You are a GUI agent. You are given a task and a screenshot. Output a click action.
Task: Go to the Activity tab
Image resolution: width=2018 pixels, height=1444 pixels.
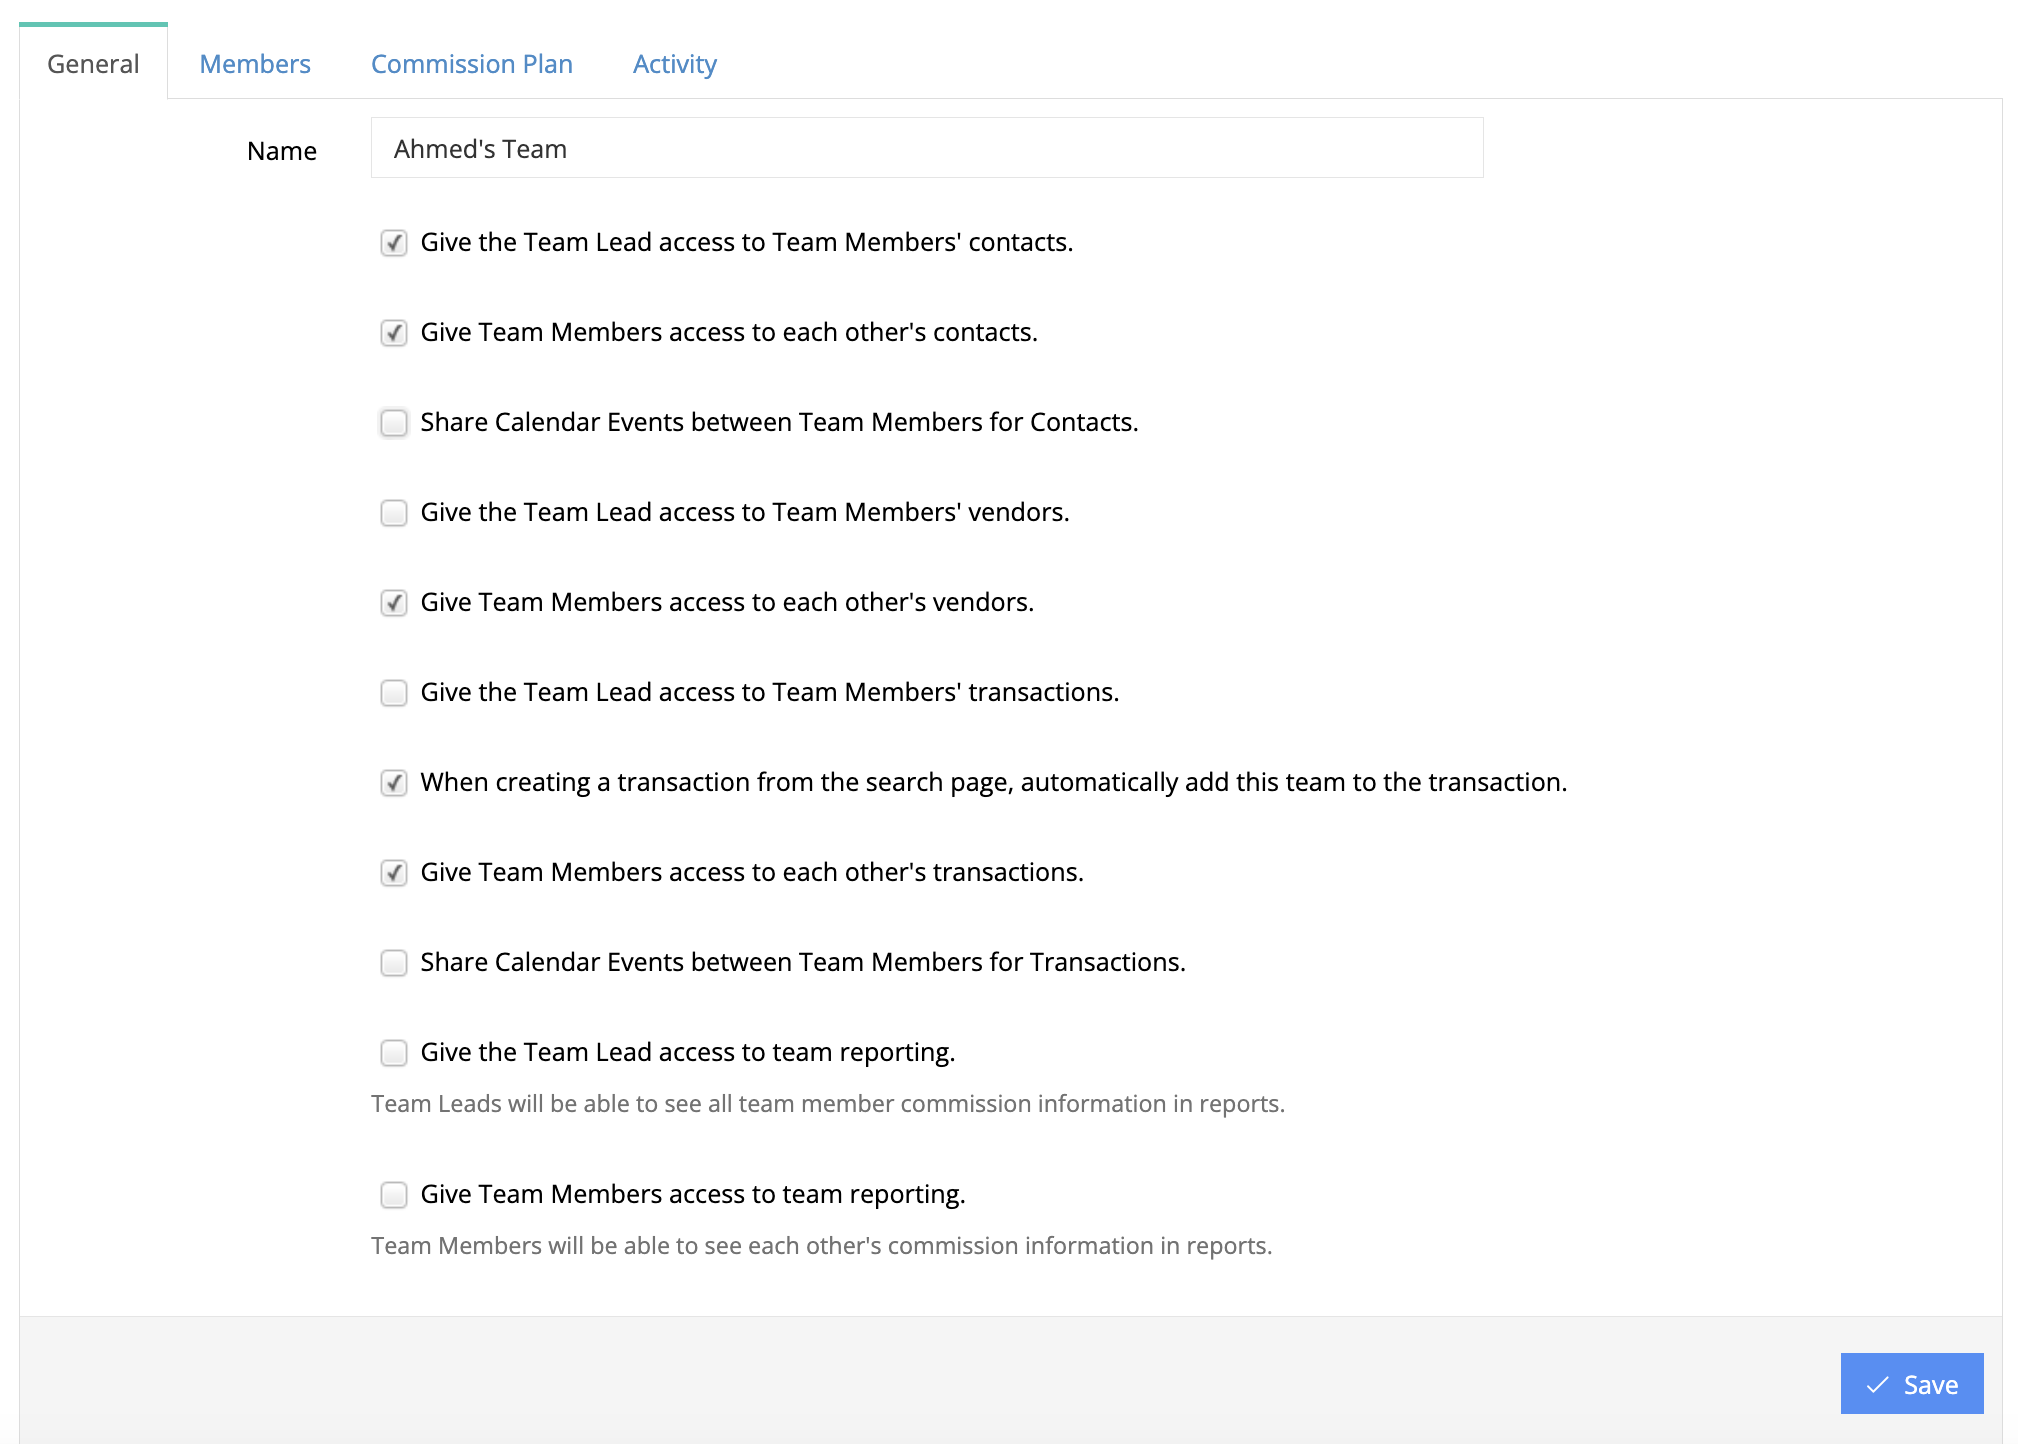tap(674, 64)
